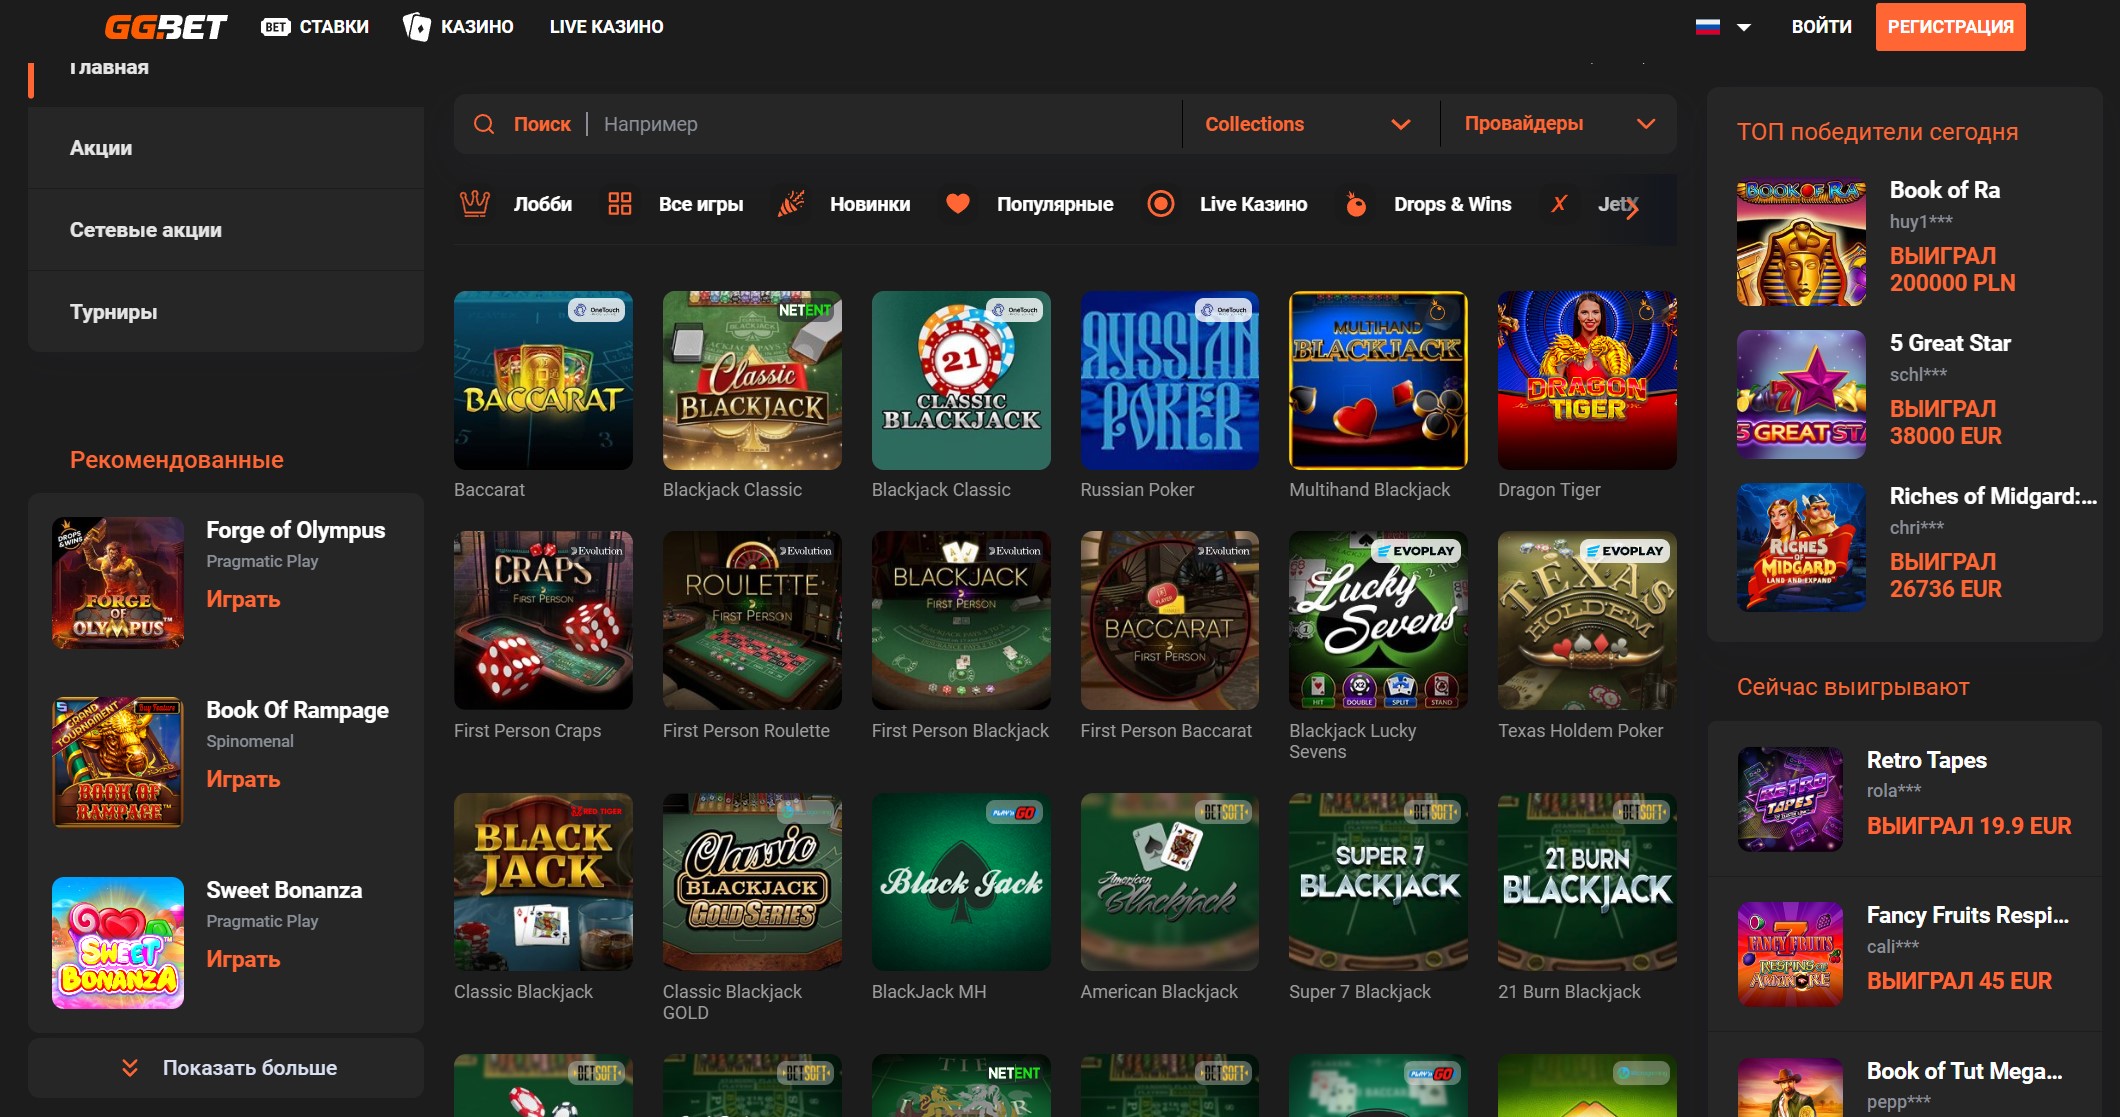Open the Sweet Bonanza thumbnail
Viewport: 2120px width, 1117px height.
[x=118, y=943]
